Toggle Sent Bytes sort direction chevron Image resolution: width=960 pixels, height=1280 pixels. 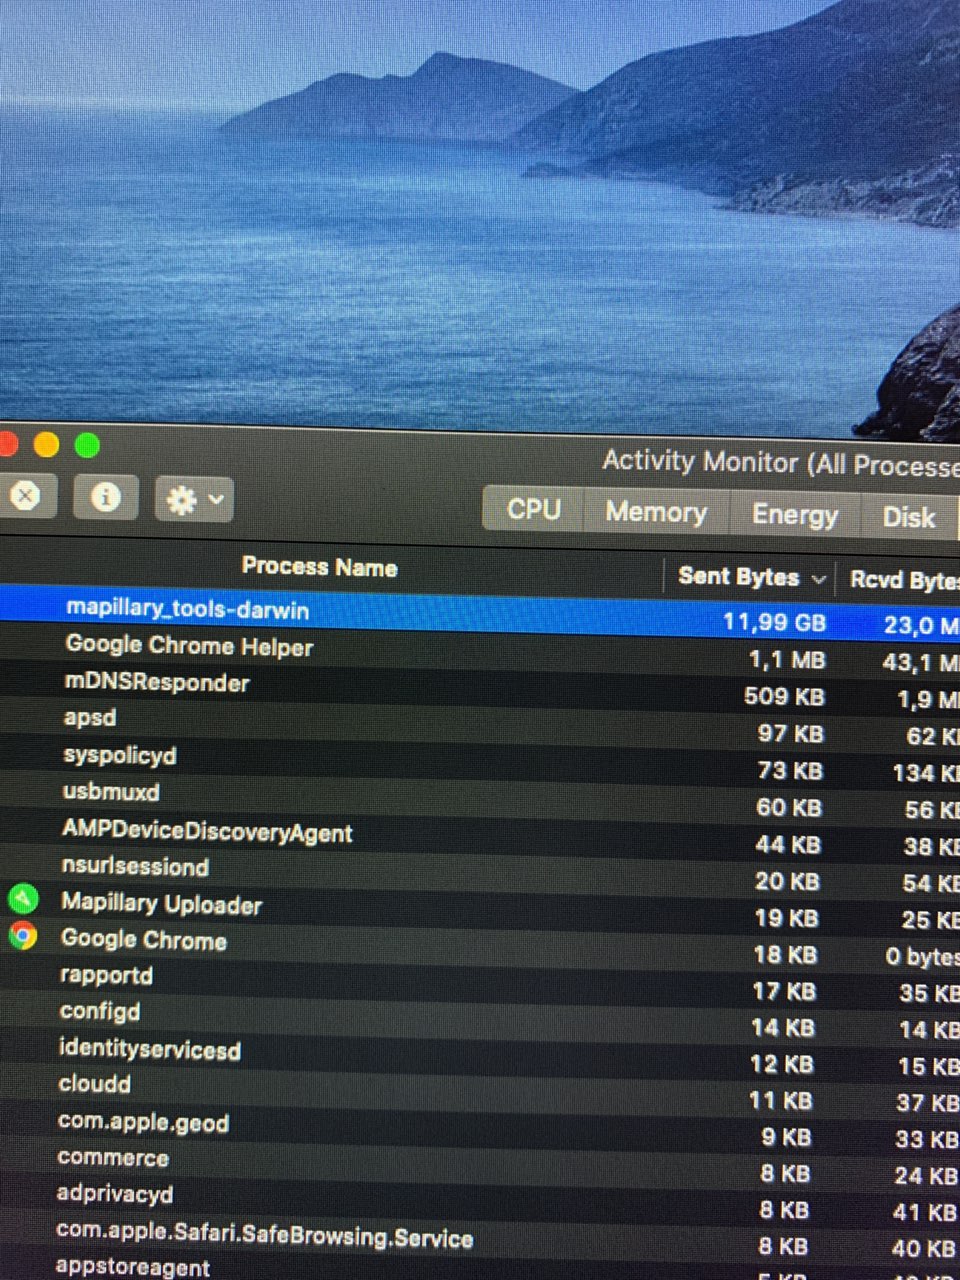(818, 579)
